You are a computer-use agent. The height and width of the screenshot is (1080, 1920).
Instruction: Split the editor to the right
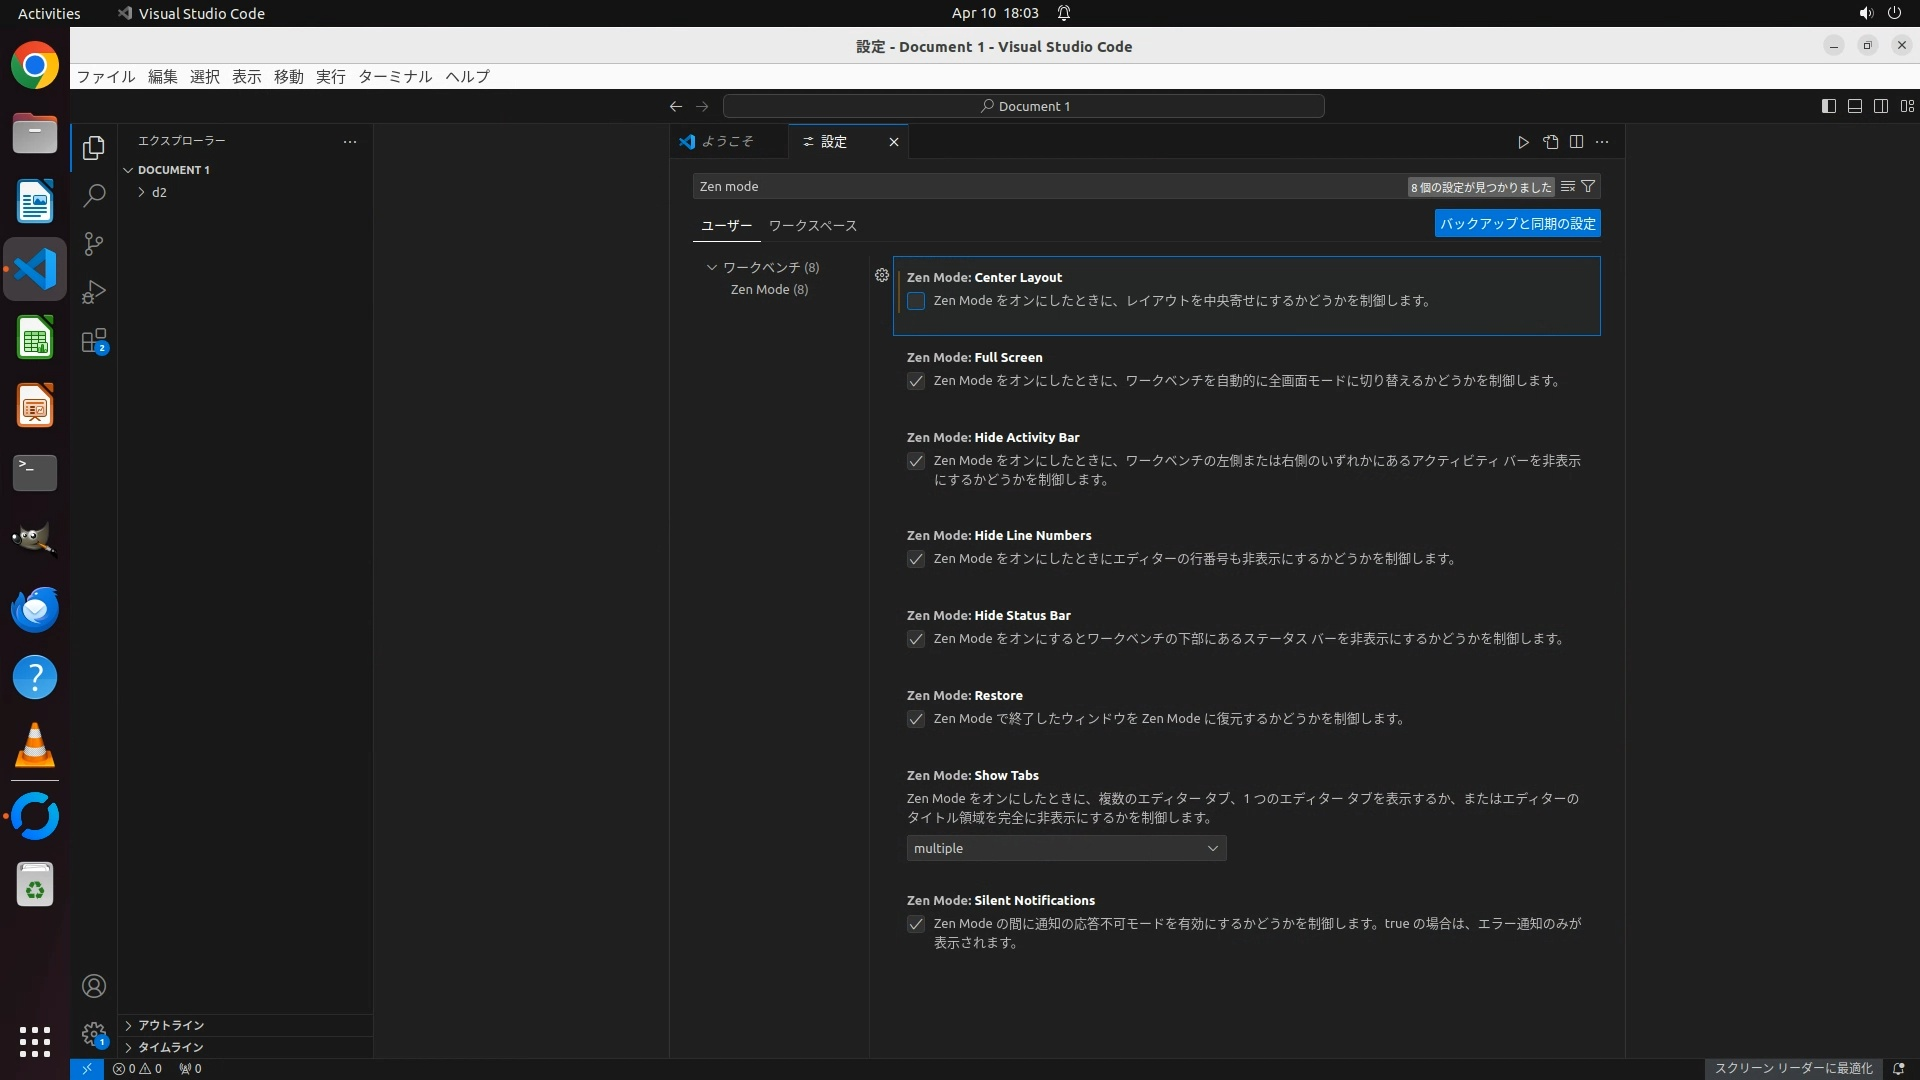(1576, 142)
